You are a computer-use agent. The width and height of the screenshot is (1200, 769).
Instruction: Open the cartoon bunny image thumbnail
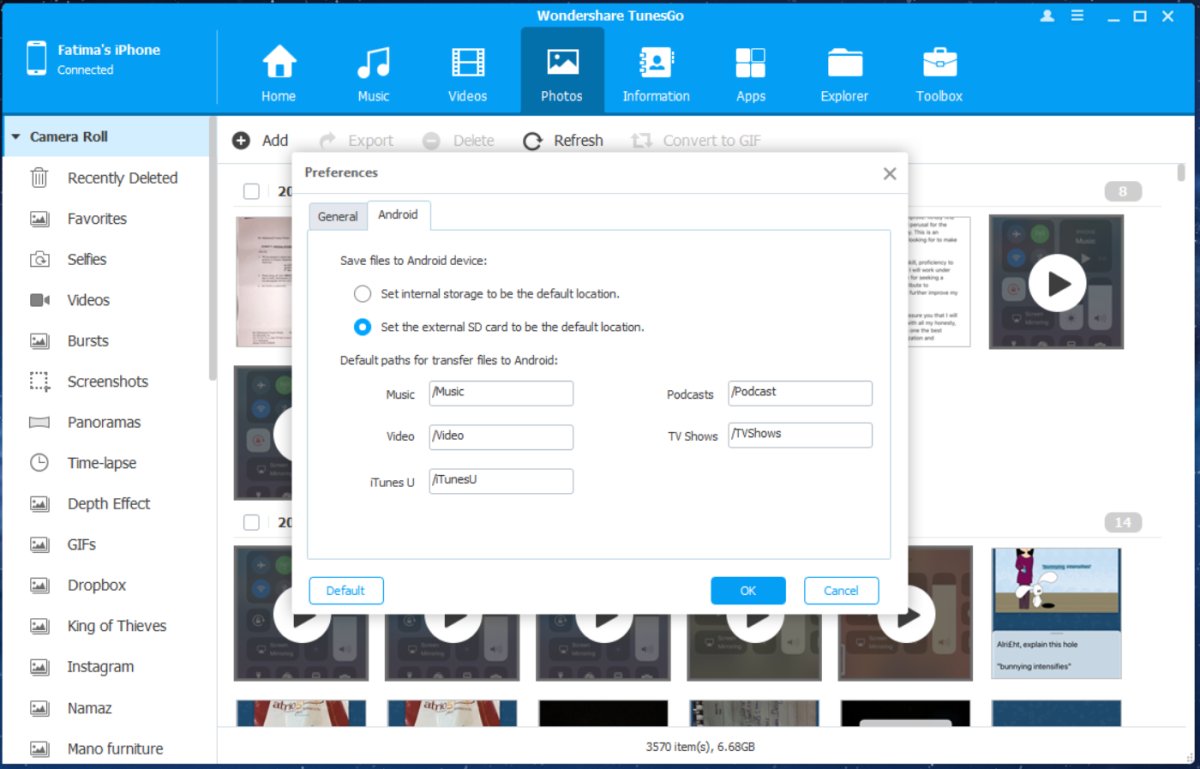pyautogui.click(x=1057, y=613)
